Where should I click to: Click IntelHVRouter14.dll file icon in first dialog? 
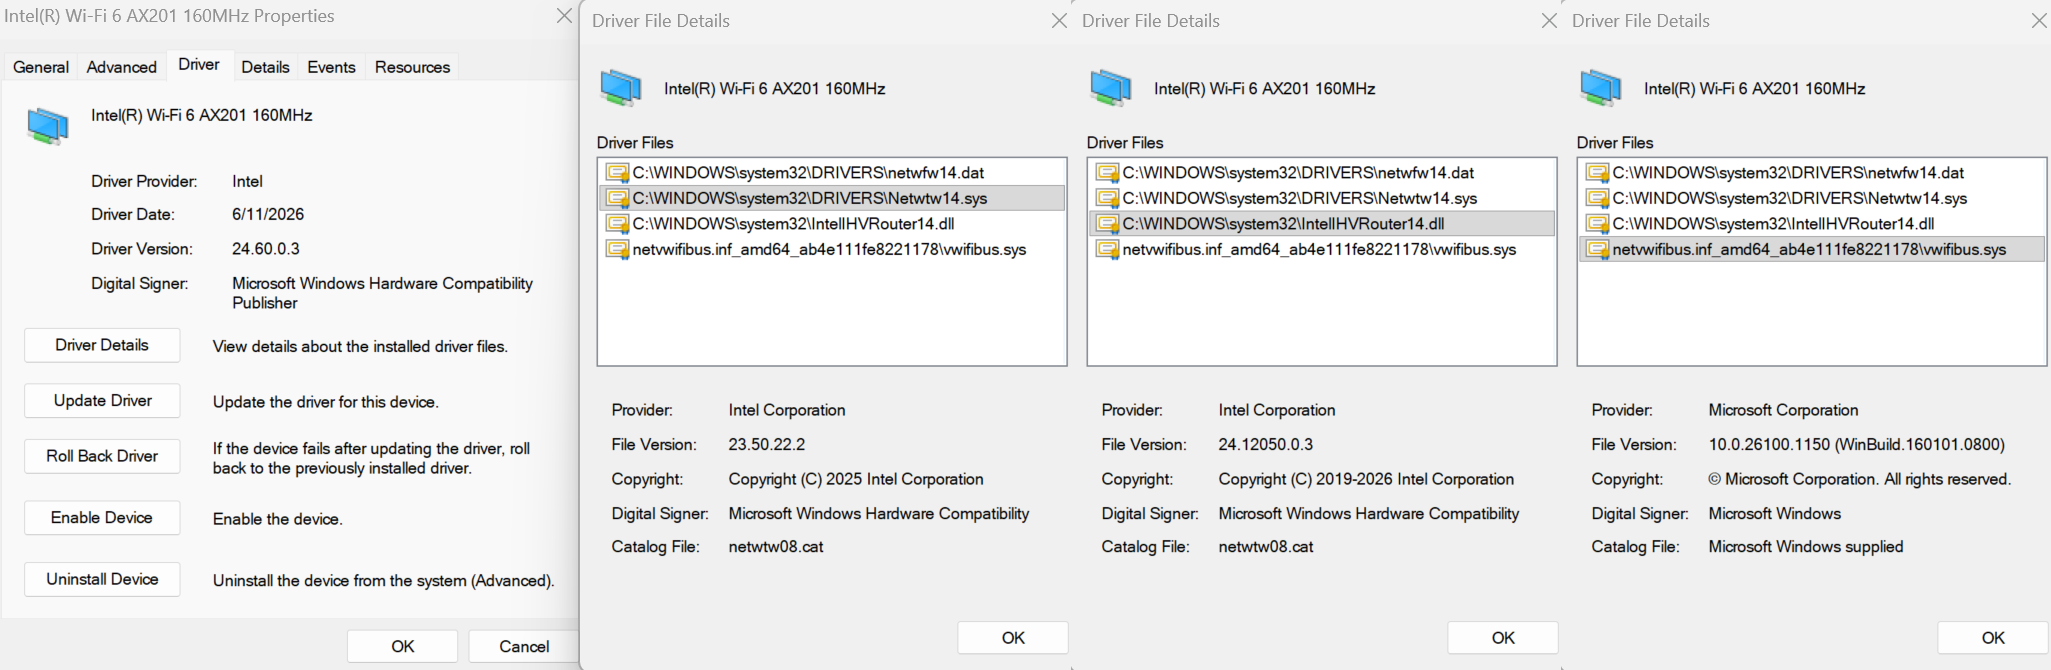pyautogui.click(x=618, y=224)
